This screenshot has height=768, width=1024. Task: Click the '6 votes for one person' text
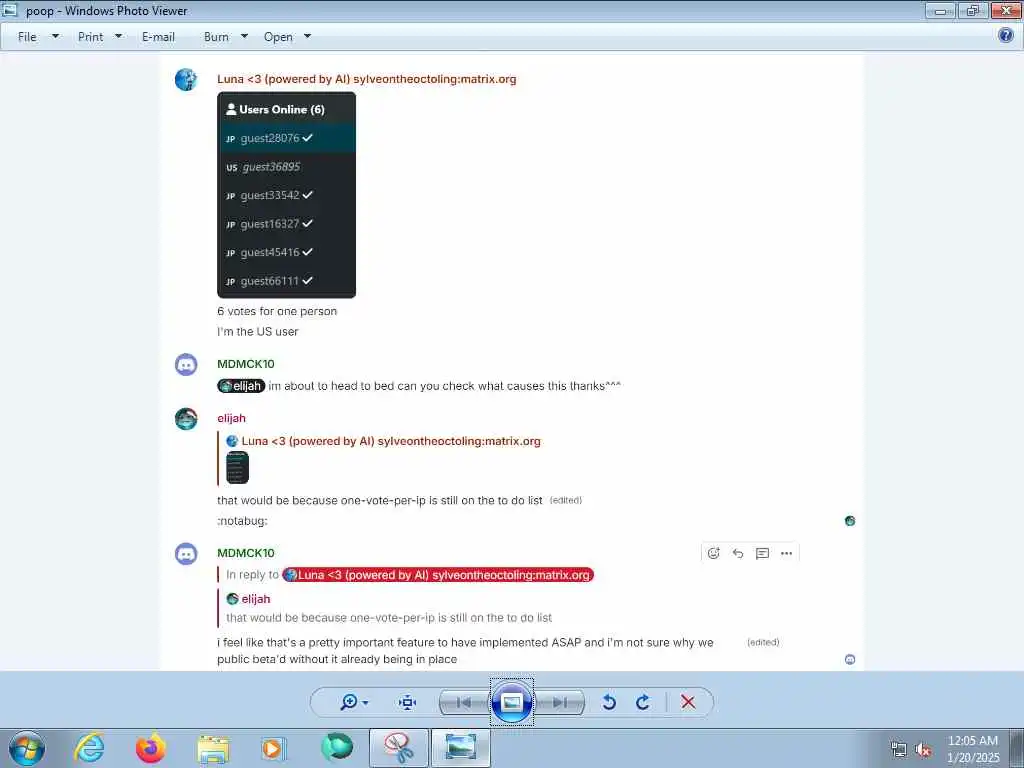(277, 311)
